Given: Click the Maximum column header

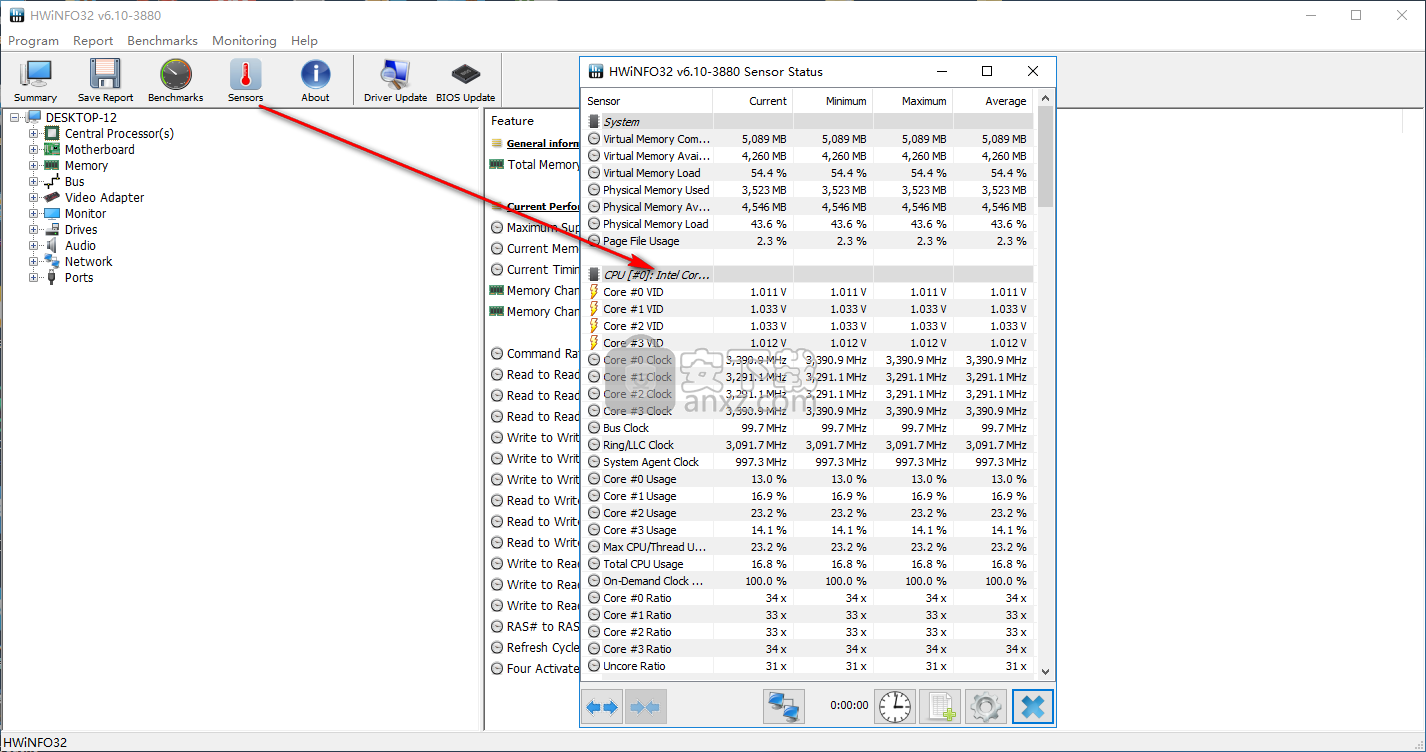Looking at the screenshot, I should click(913, 101).
